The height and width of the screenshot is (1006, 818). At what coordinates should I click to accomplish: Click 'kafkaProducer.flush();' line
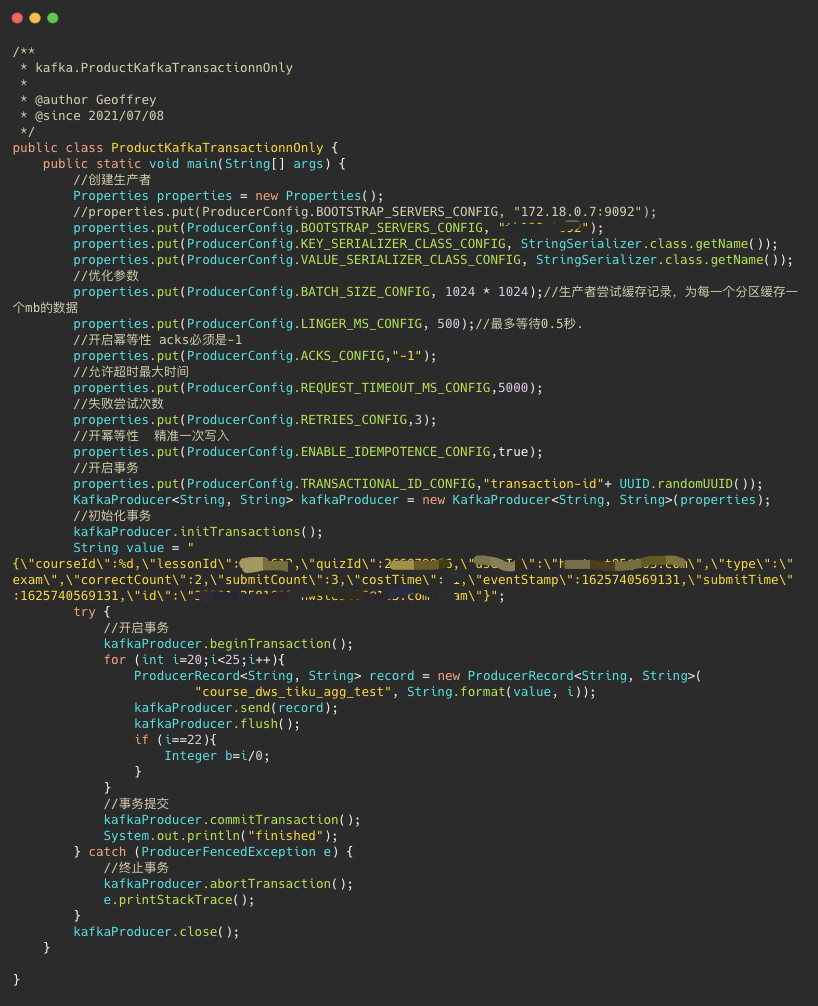(x=217, y=724)
